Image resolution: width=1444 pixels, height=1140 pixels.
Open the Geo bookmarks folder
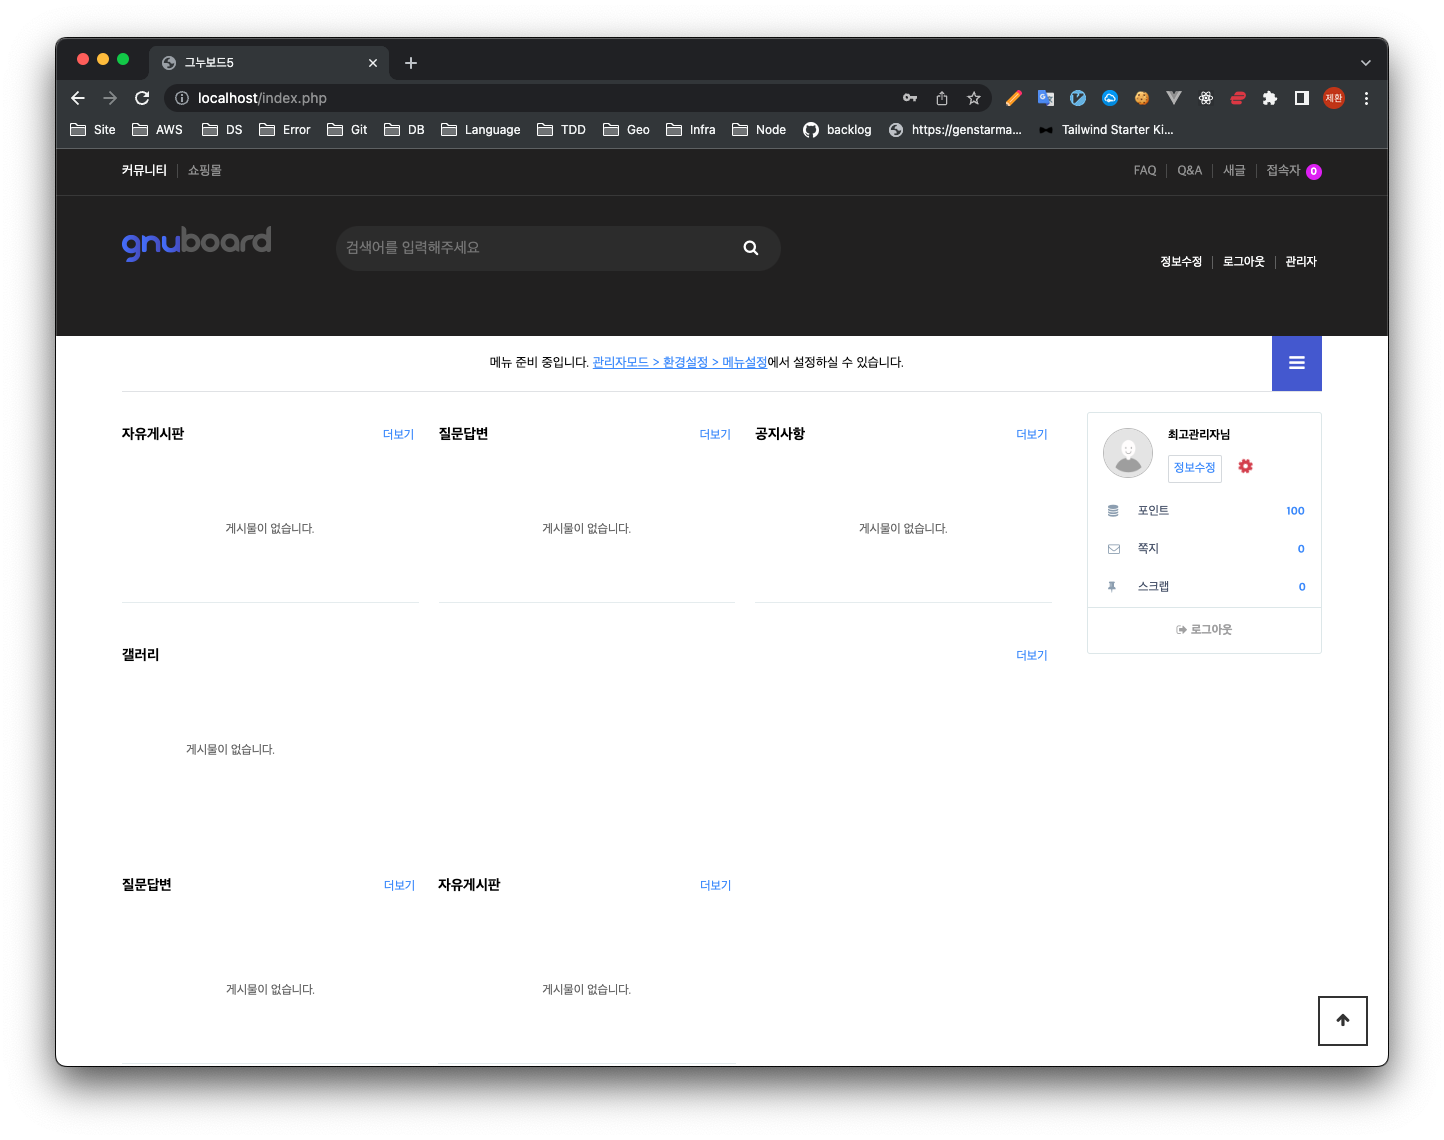(626, 130)
